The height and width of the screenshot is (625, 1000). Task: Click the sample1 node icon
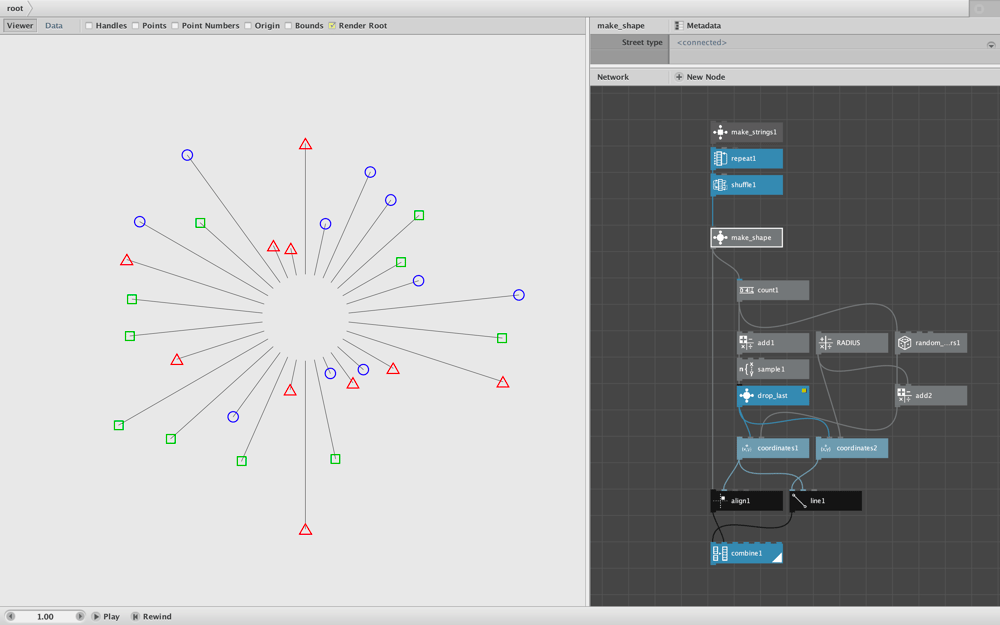click(x=746, y=369)
